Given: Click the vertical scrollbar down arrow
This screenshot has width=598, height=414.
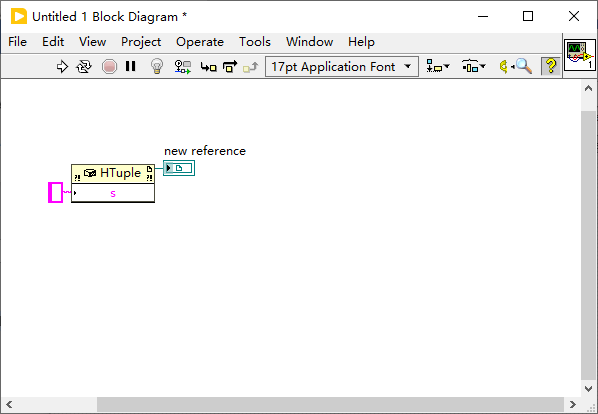Looking at the screenshot, I should point(588,388).
